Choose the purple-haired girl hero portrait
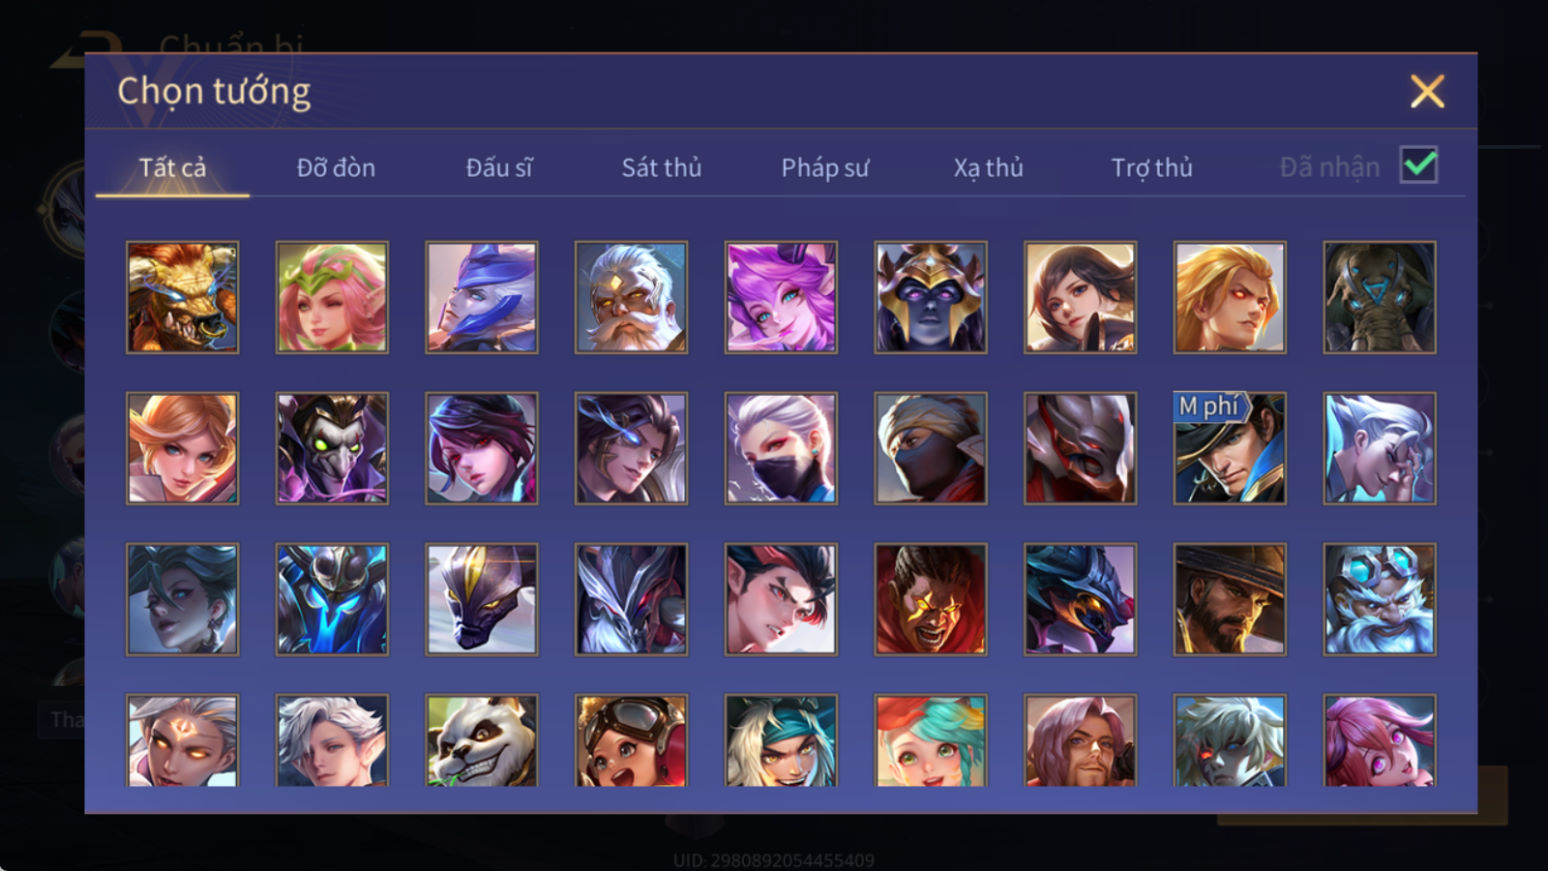1548x871 pixels. click(781, 297)
